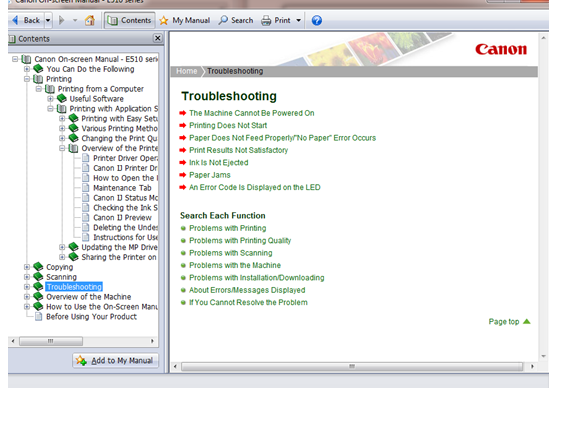577x423 pixels.
Task: Click the Forward arrow icon
Action: [61, 20]
